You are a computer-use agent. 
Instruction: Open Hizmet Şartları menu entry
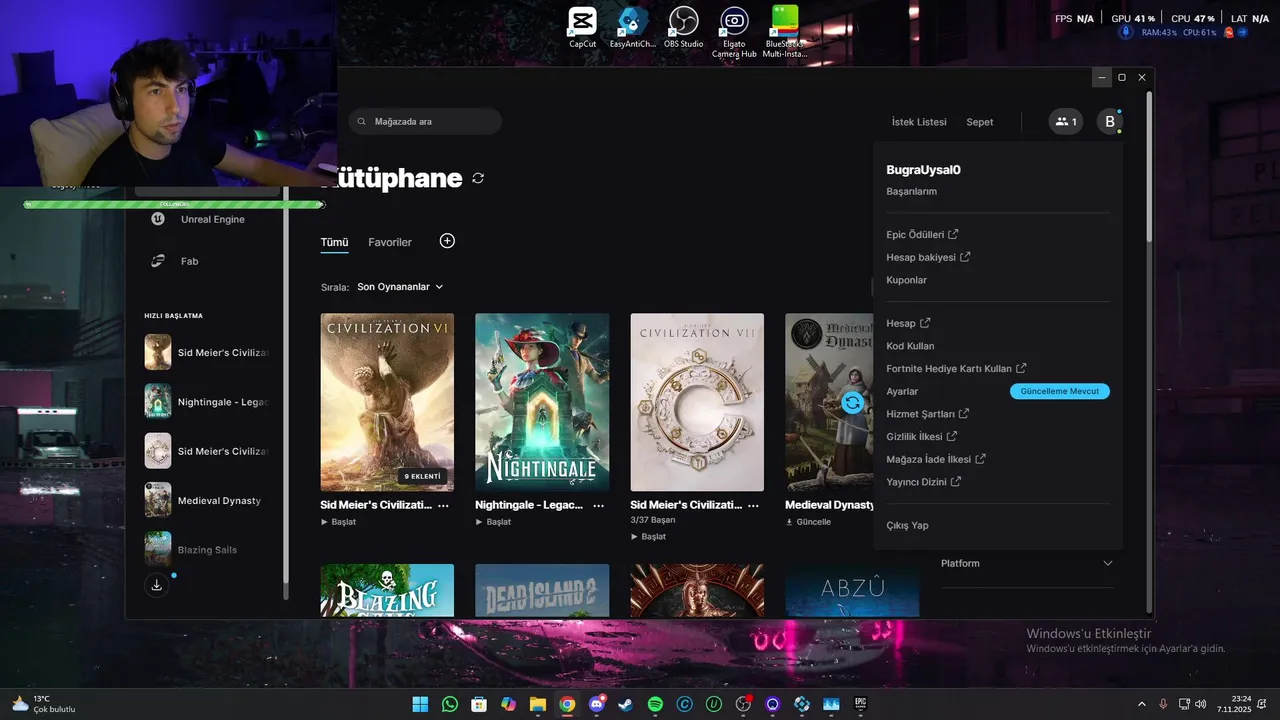928,413
